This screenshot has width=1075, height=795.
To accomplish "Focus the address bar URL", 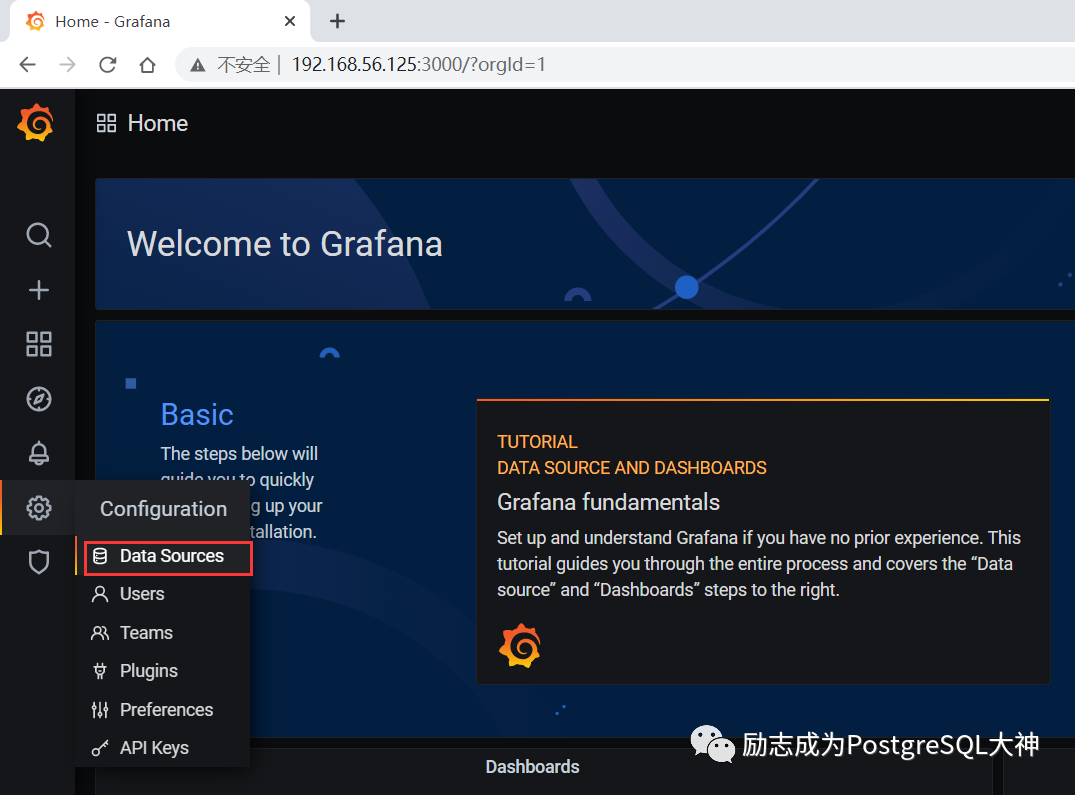I will point(419,64).
